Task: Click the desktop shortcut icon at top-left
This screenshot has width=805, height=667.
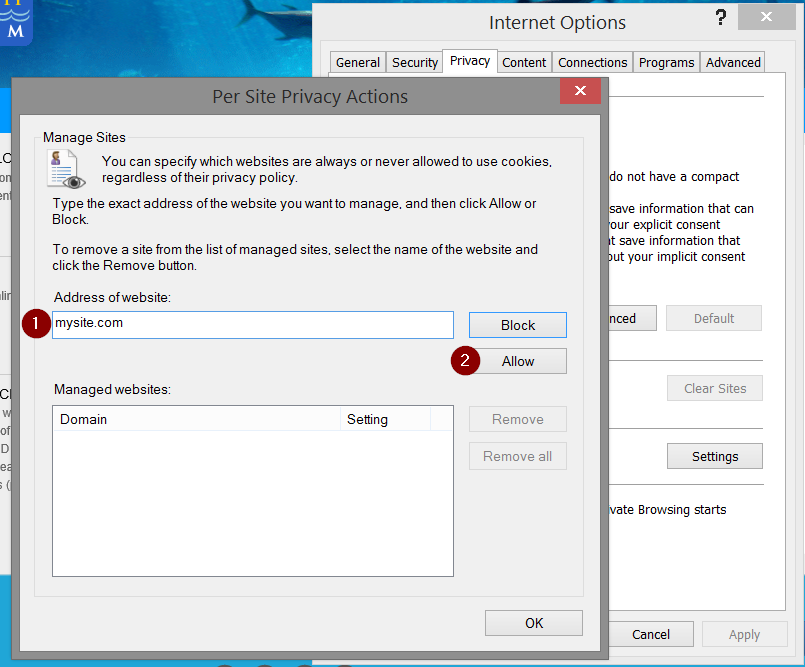Action: 16,22
